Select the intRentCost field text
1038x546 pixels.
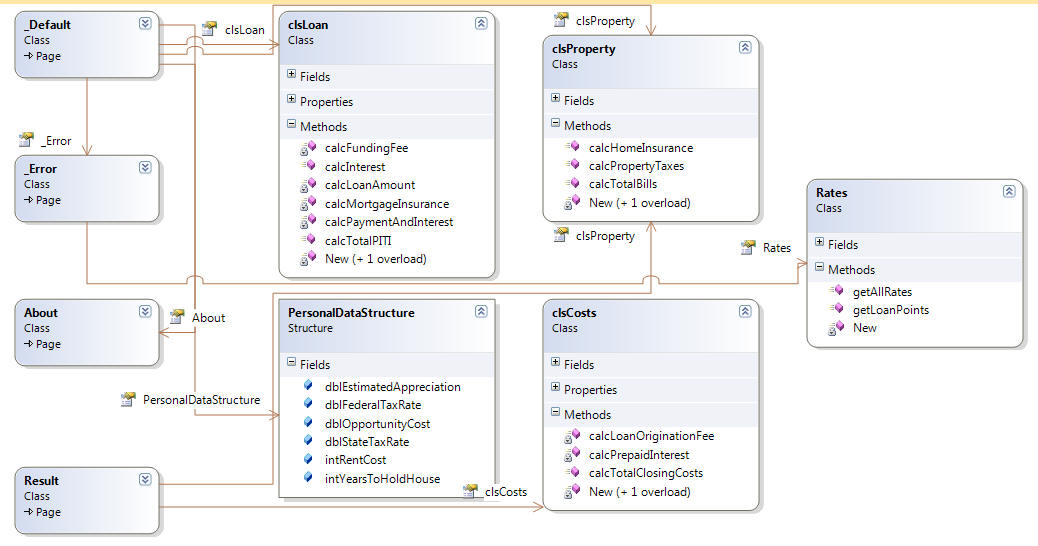pyautogui.click(x=355, y=459)
